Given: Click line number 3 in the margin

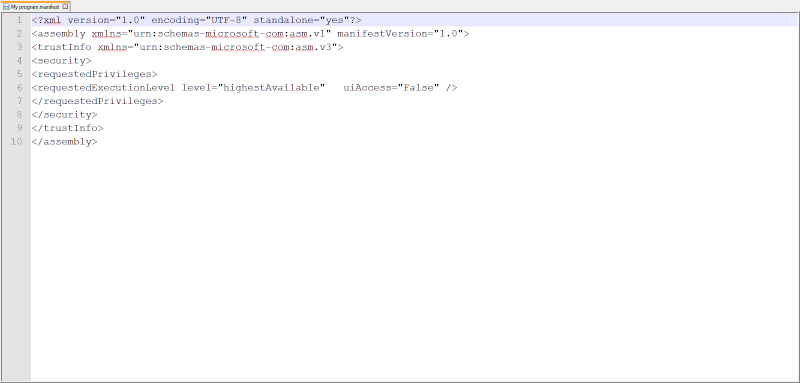Looking at the screenshot, I should point(19,47).
